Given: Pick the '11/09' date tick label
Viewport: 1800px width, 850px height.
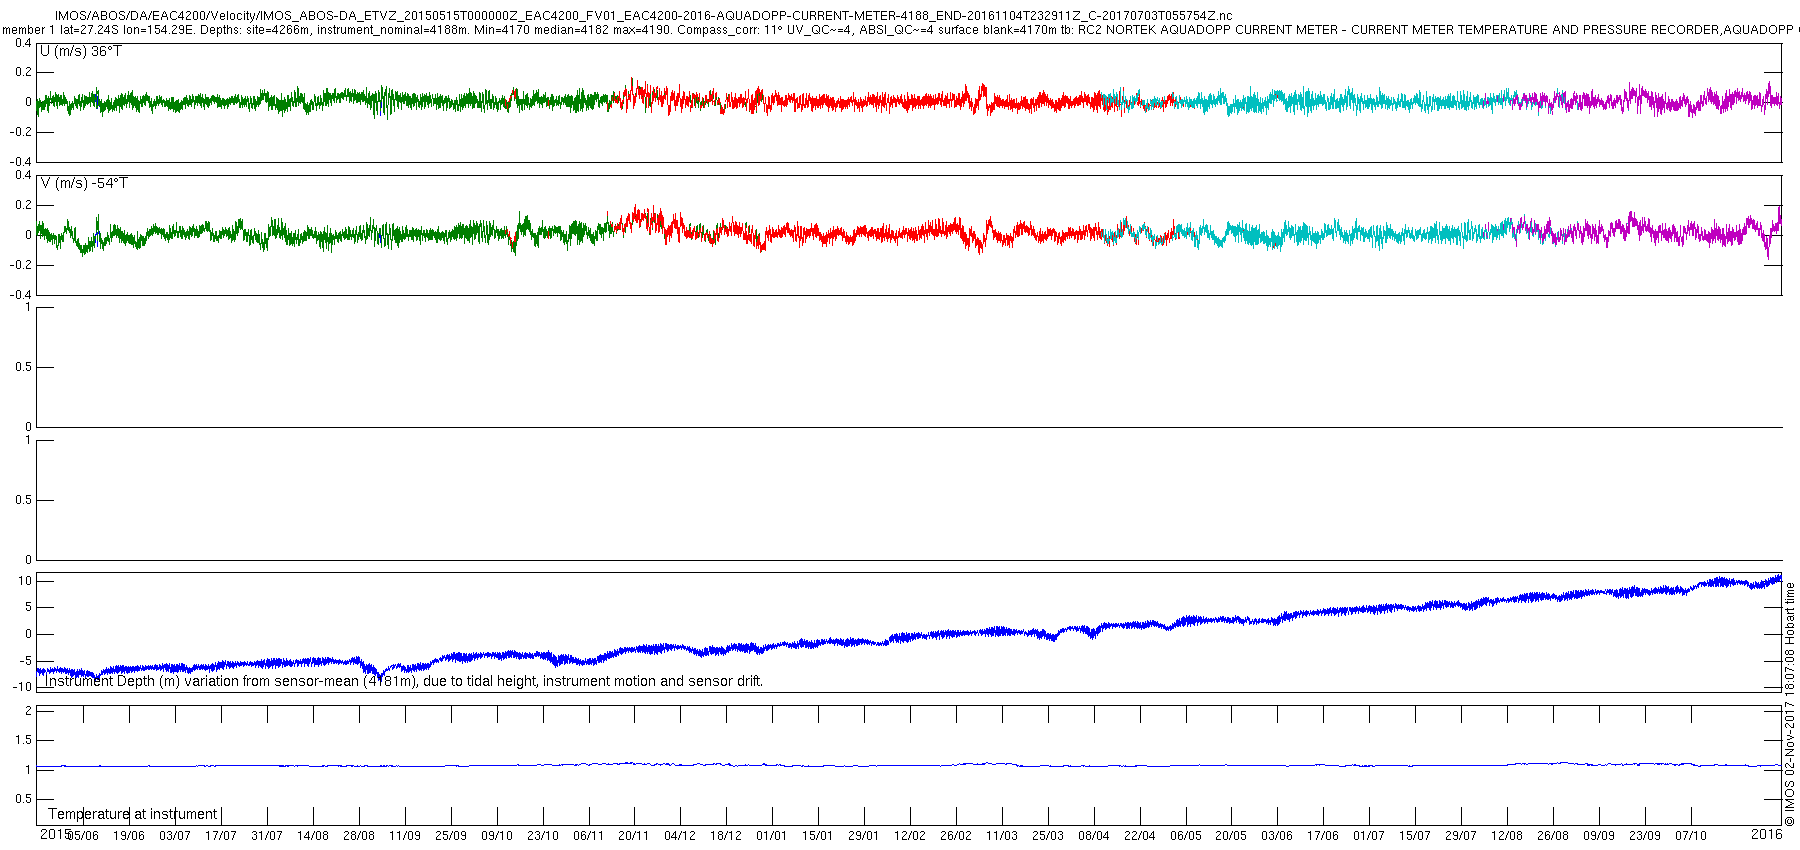Looking at the screenshot, I should (404, 836).
